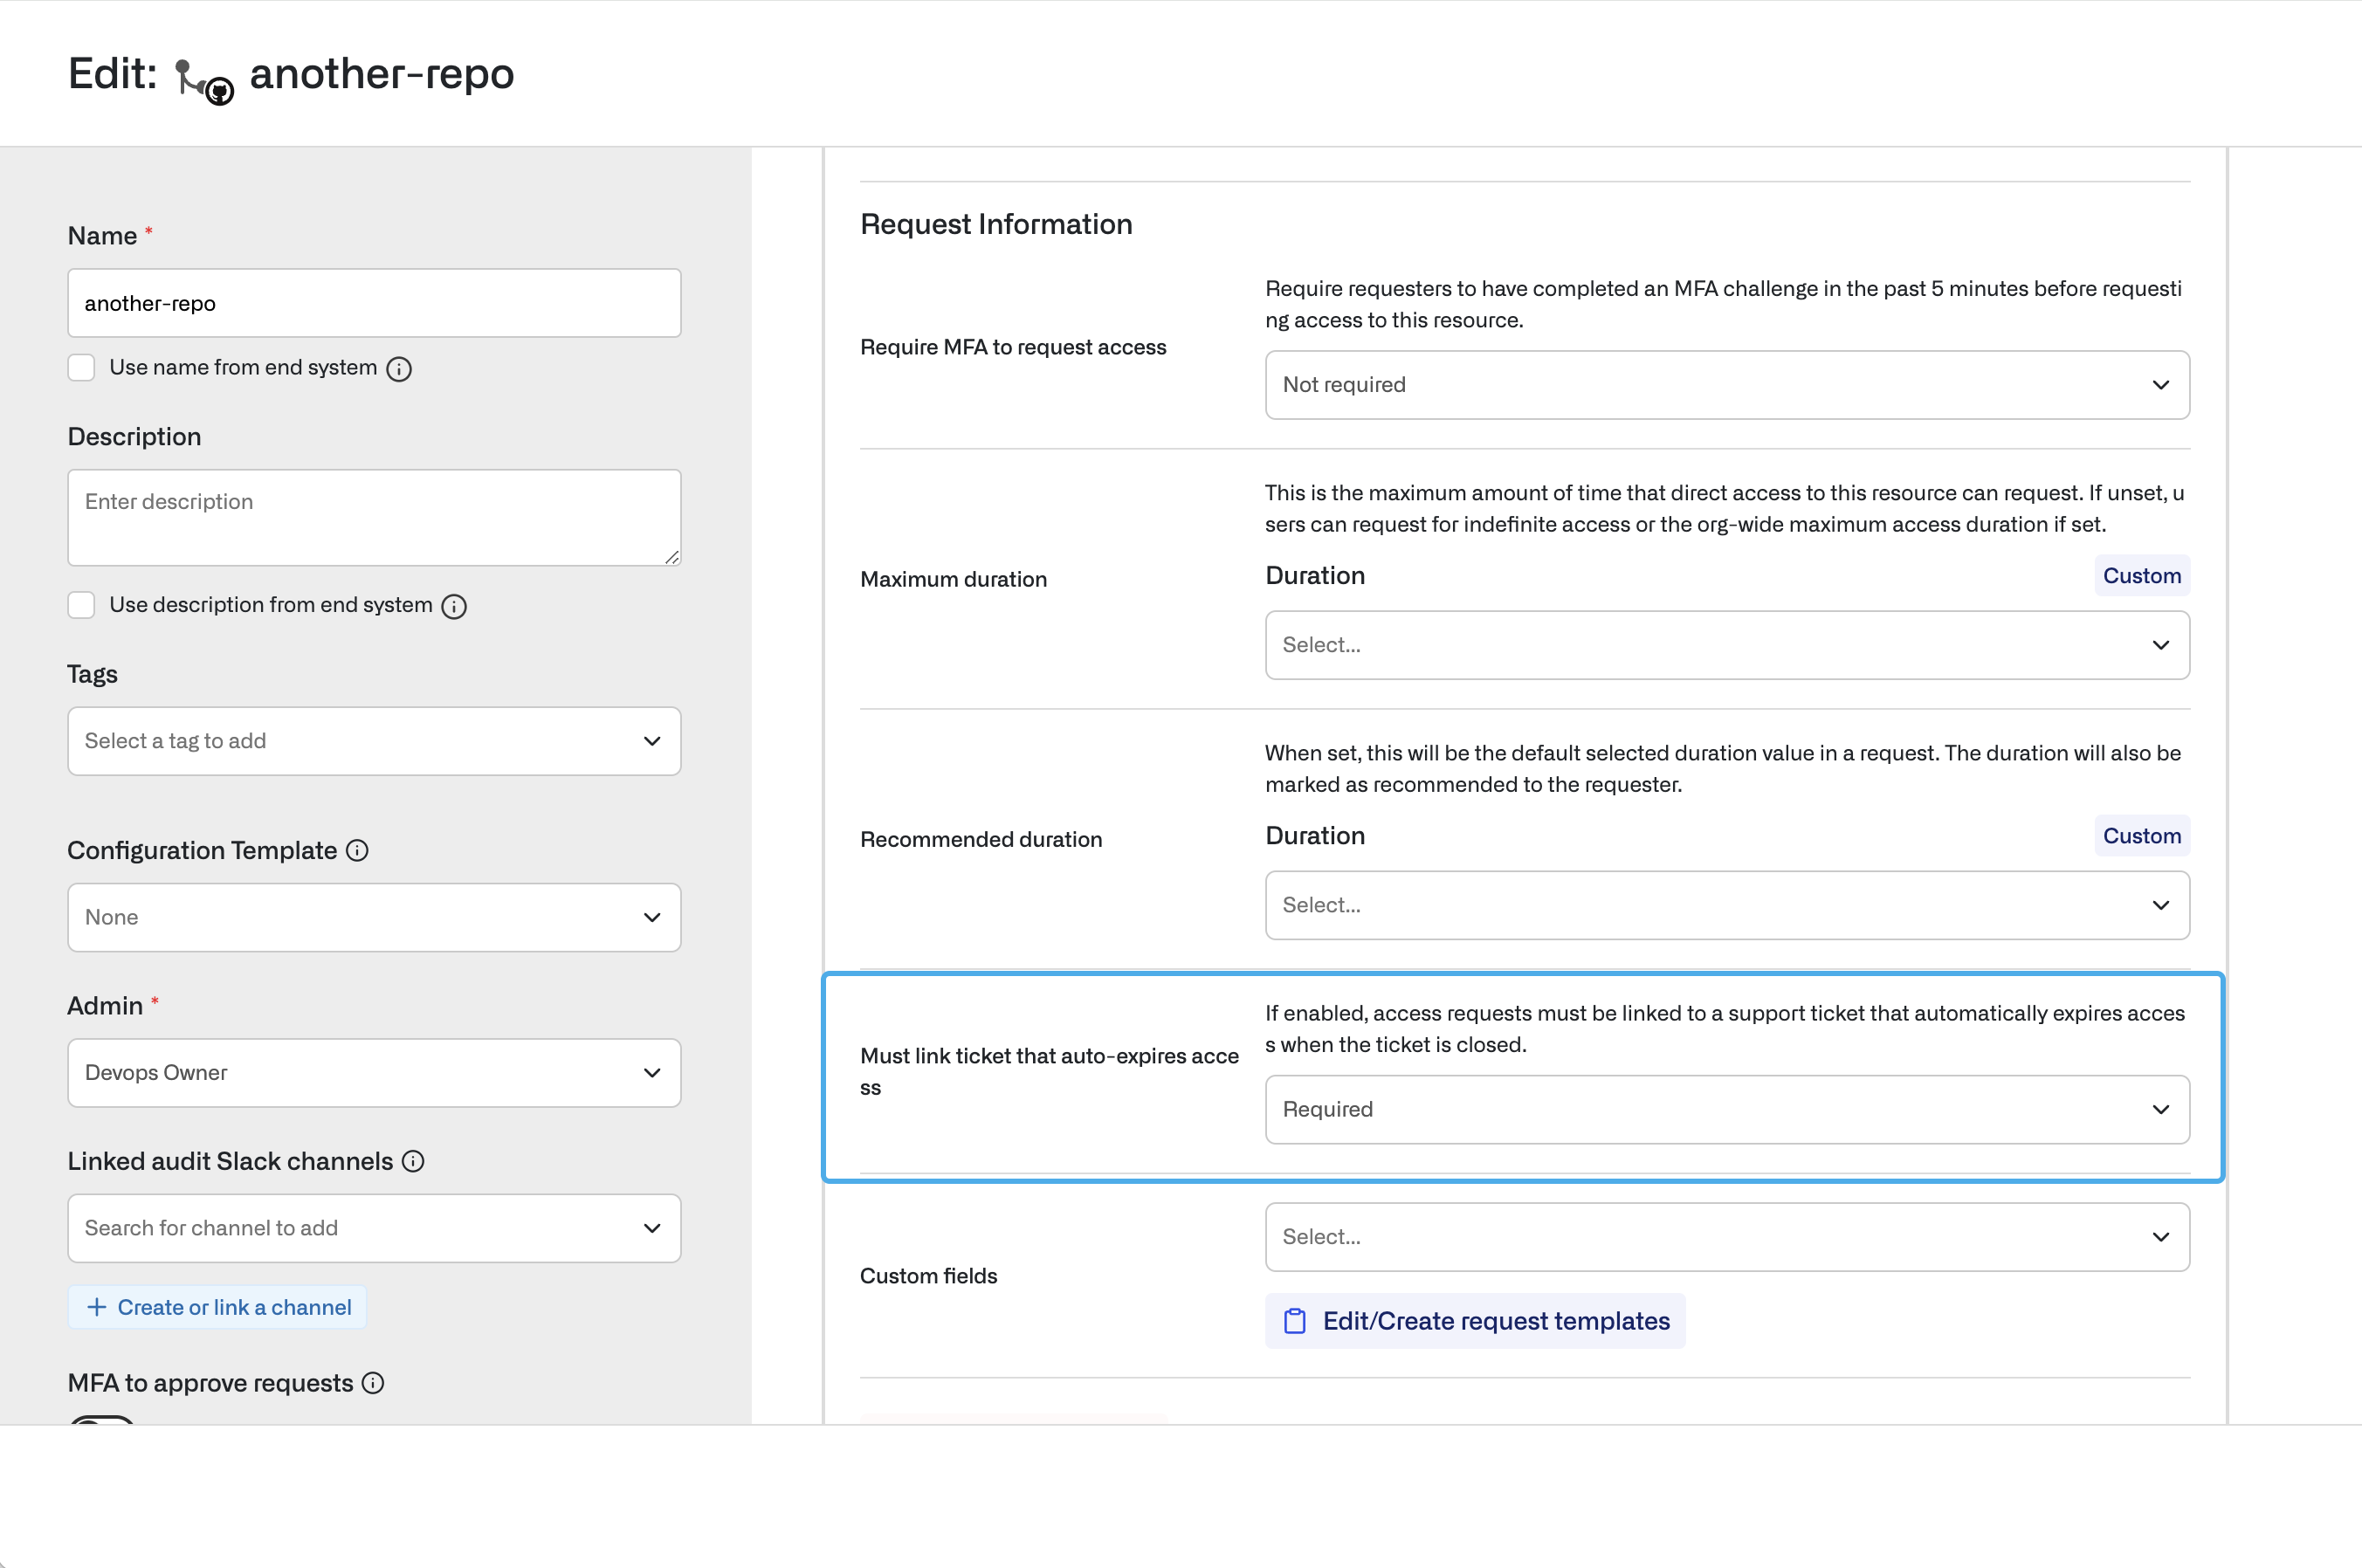Click info icon beside Use description from end system

pos(454,606)
